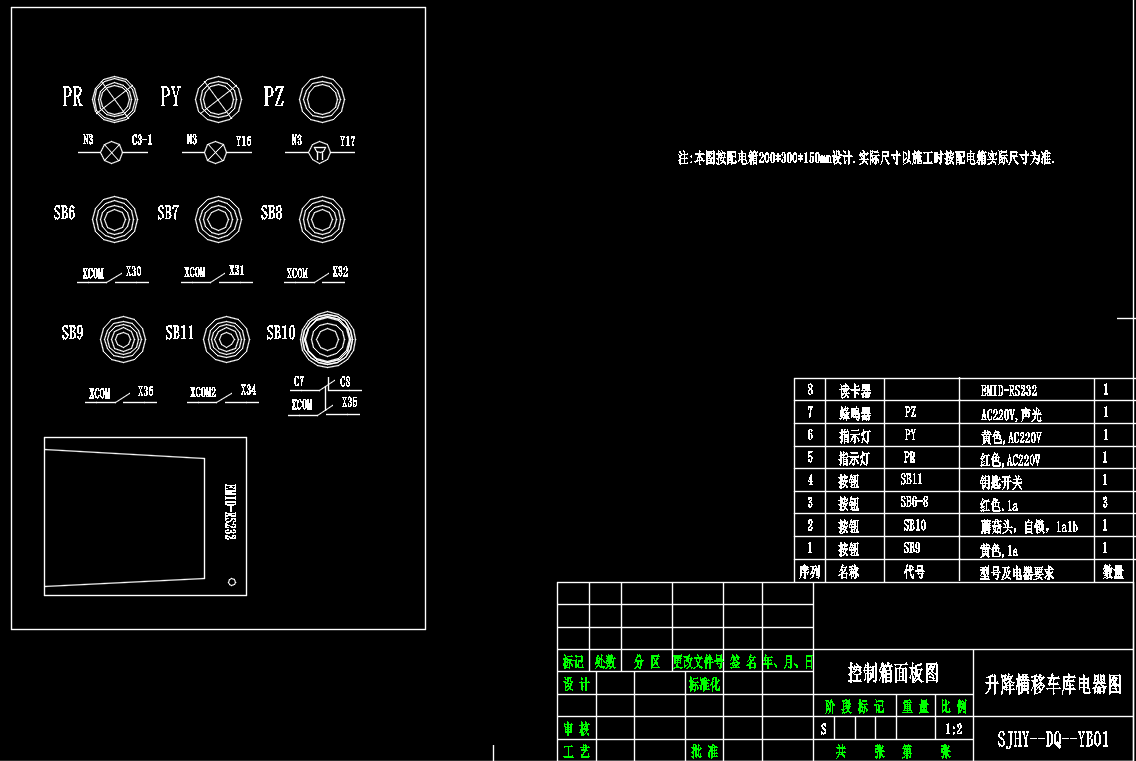Select the XCOM2 contact label under SB11
The image size is (1136, 761).
[x=203, y=393]
